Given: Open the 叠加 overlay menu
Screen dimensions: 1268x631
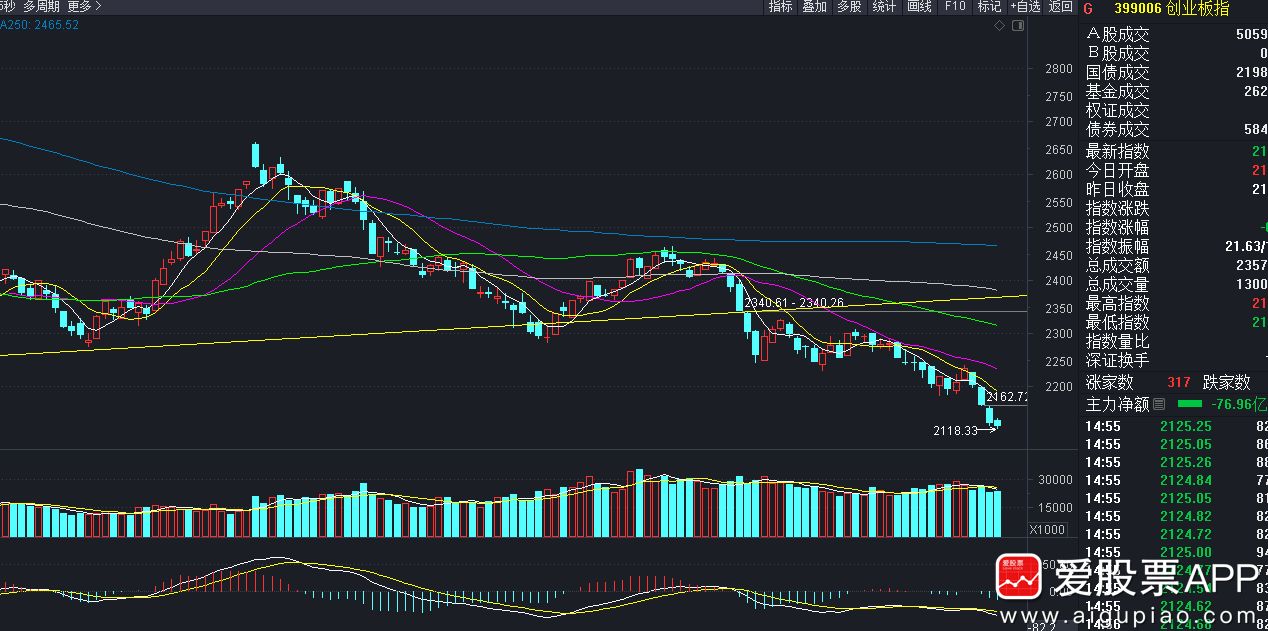Looking at the screenshot, I should [815, 7].
